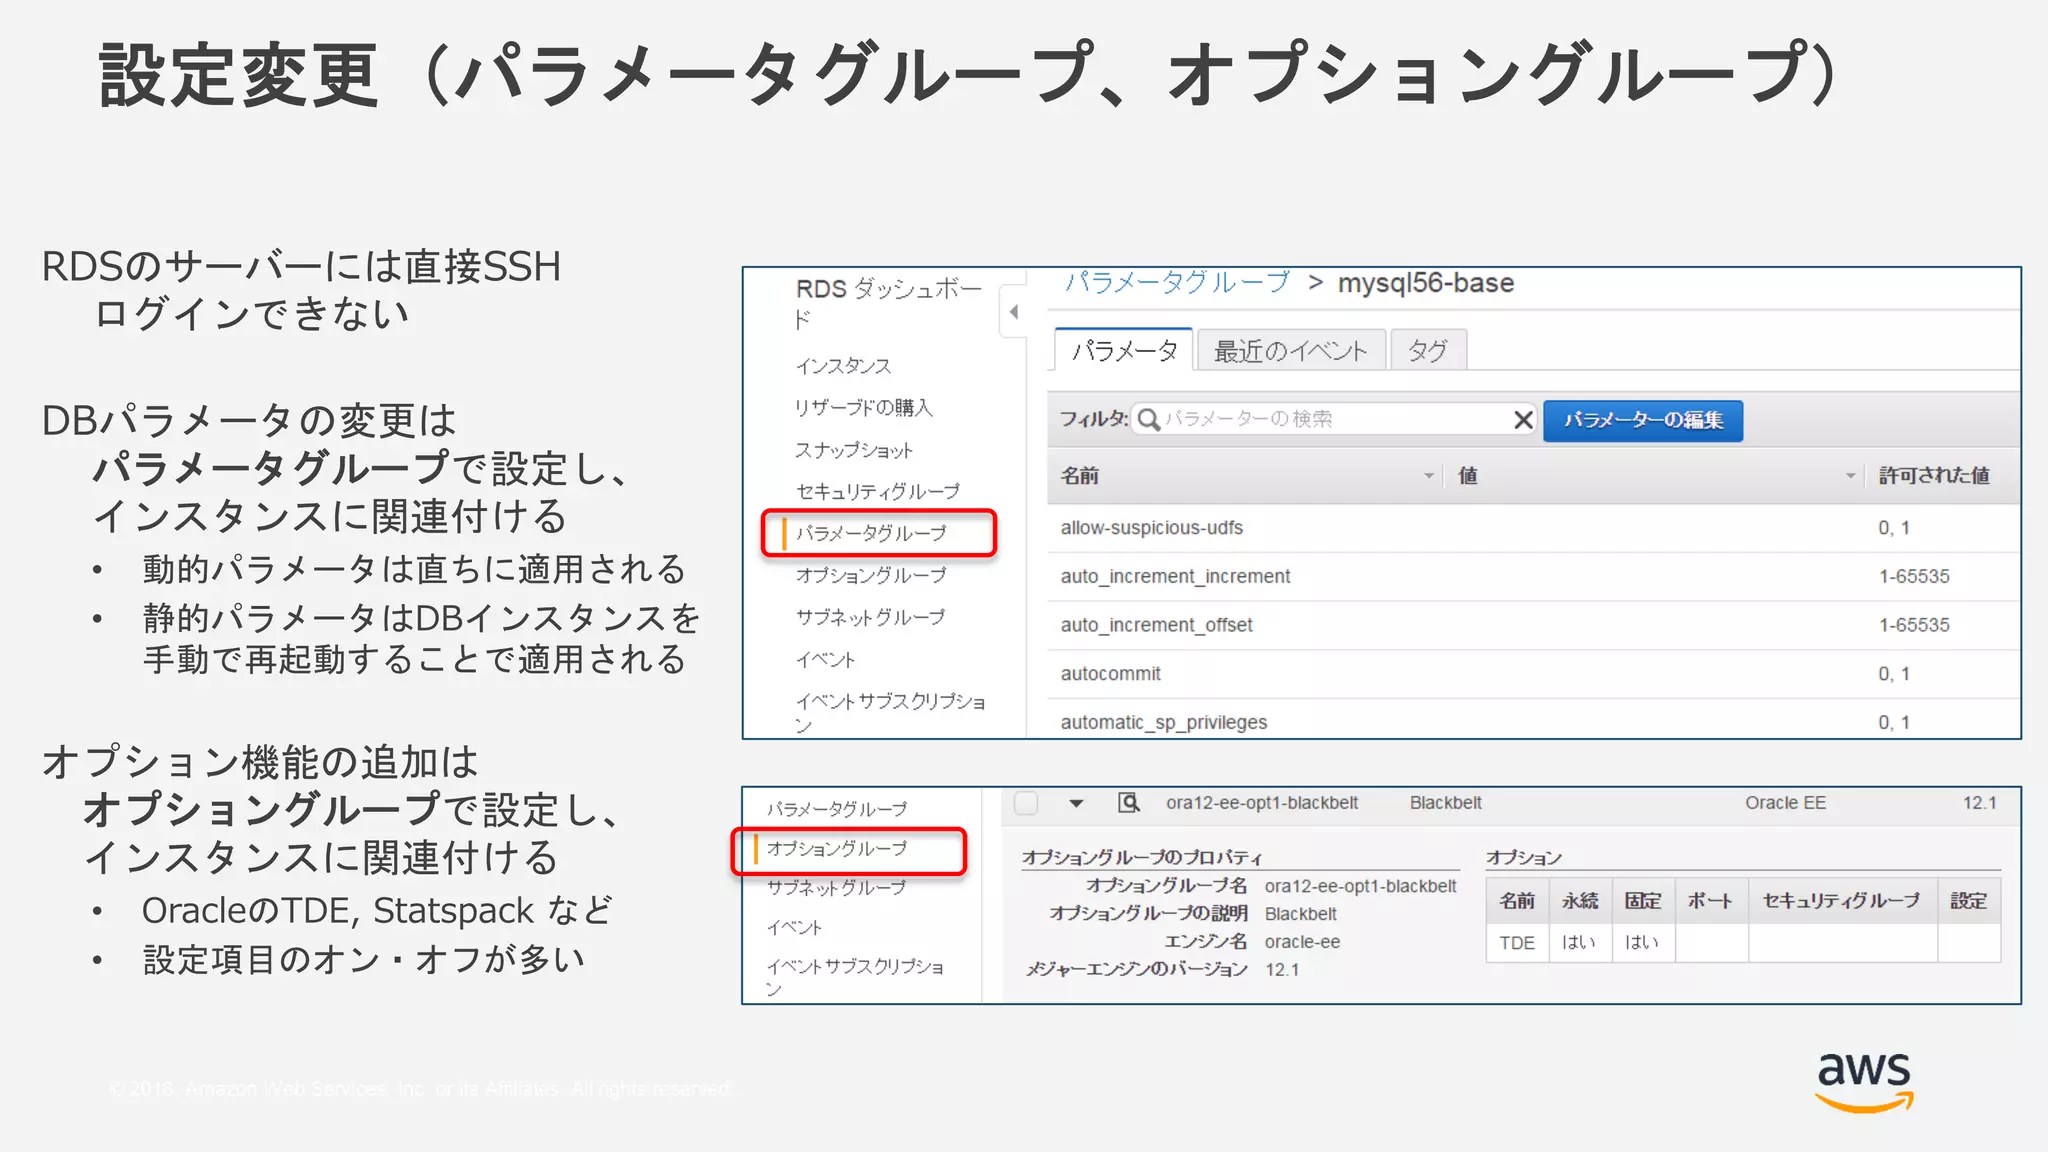Select オプショングループ in lower sidebar

(837, 849)
